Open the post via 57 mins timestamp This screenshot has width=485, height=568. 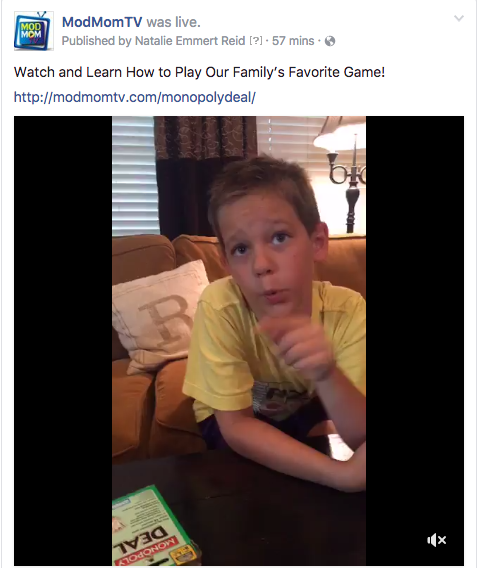293,41
